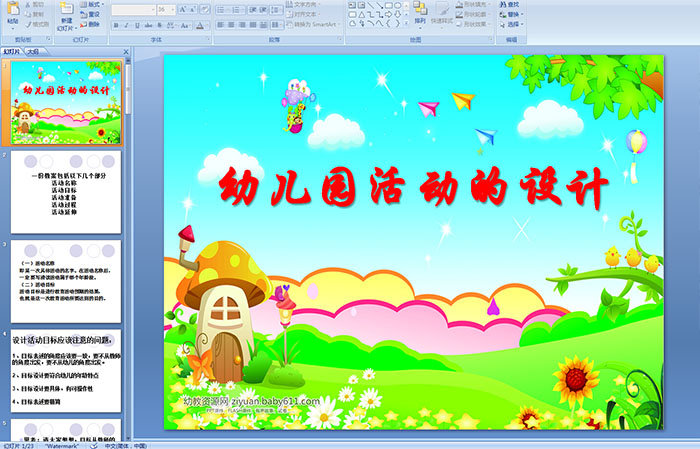
Task: Select the Text Box shape in gallery
Action: click(x=352, y=5)
